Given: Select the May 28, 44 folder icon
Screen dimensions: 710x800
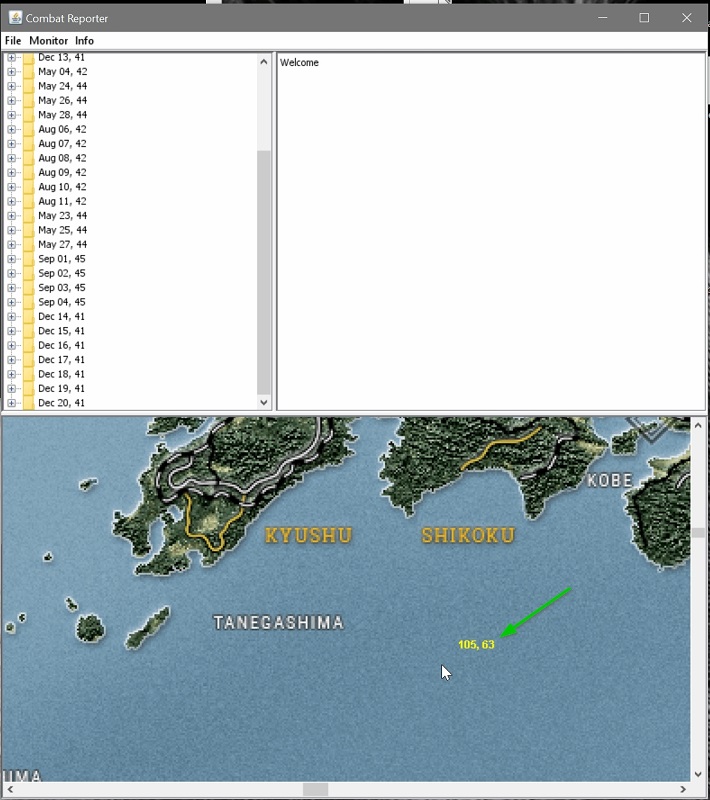Looking at the screenshot, I should coord(29,115).
